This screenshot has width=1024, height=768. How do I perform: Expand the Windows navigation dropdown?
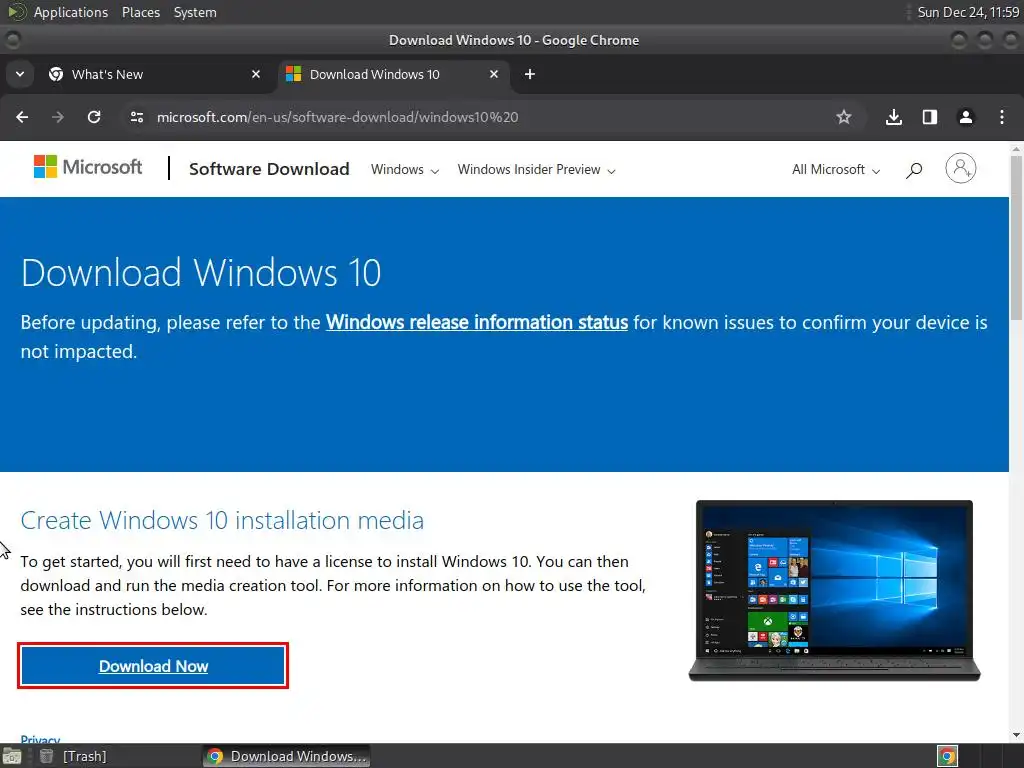[405, 170]
